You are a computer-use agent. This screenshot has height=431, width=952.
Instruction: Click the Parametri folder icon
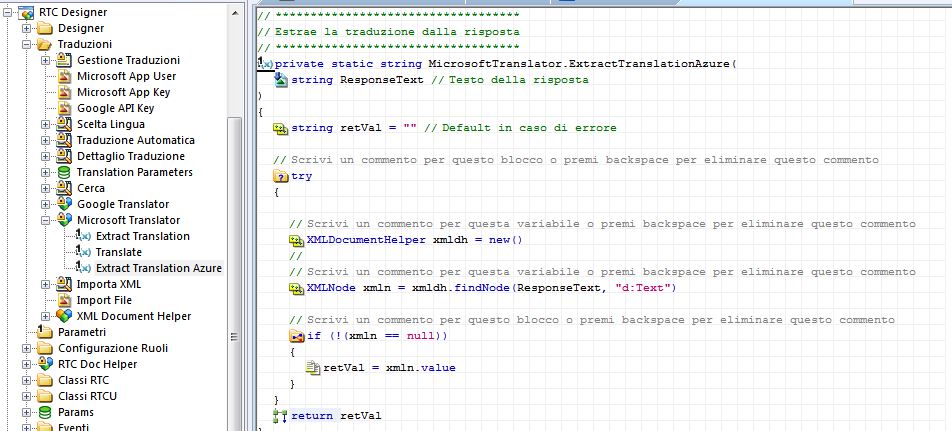[x=45, y=331]
